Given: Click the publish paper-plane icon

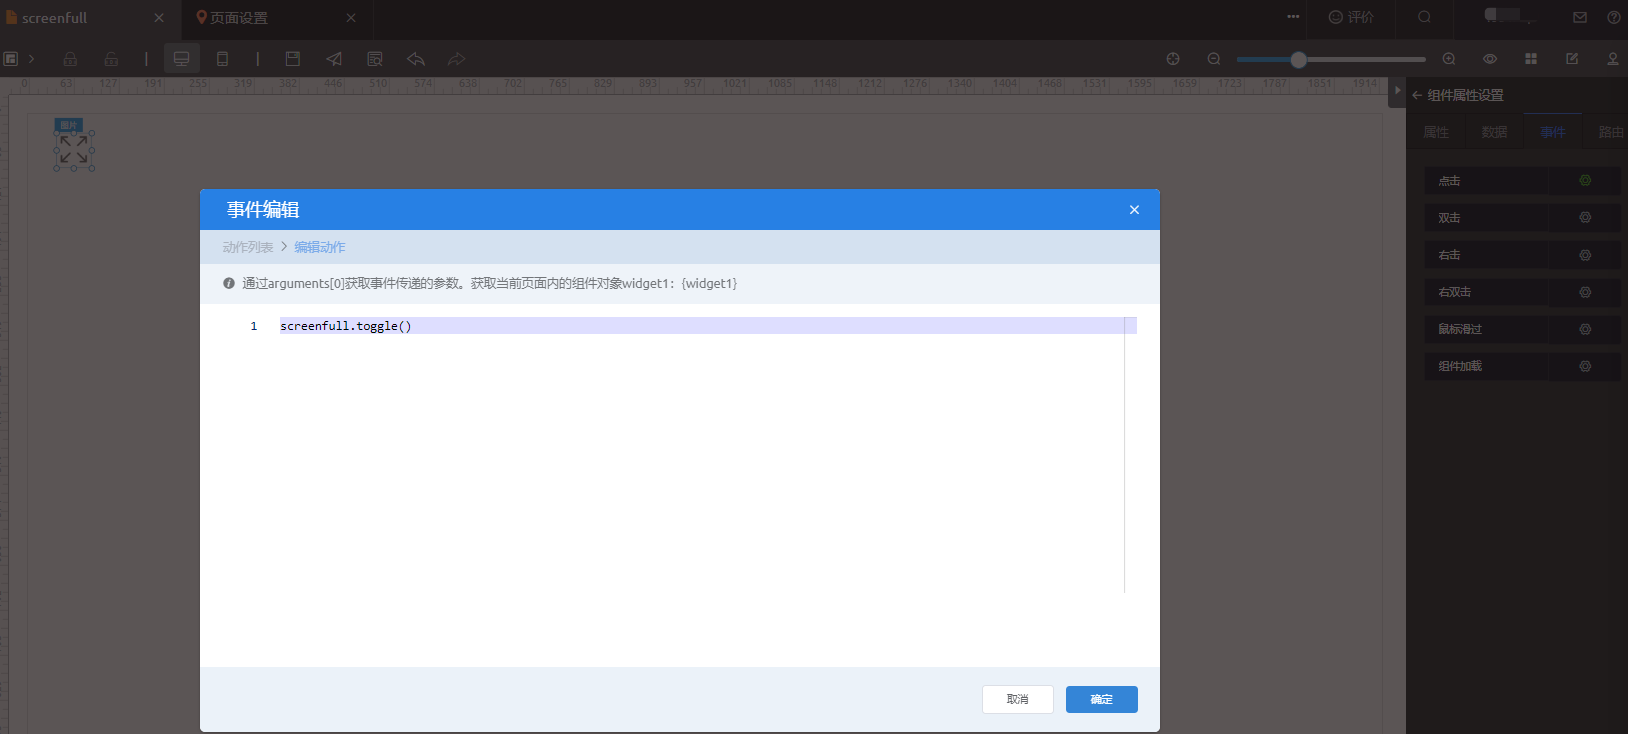Looking at the screenshot, I should pos(334,59).
